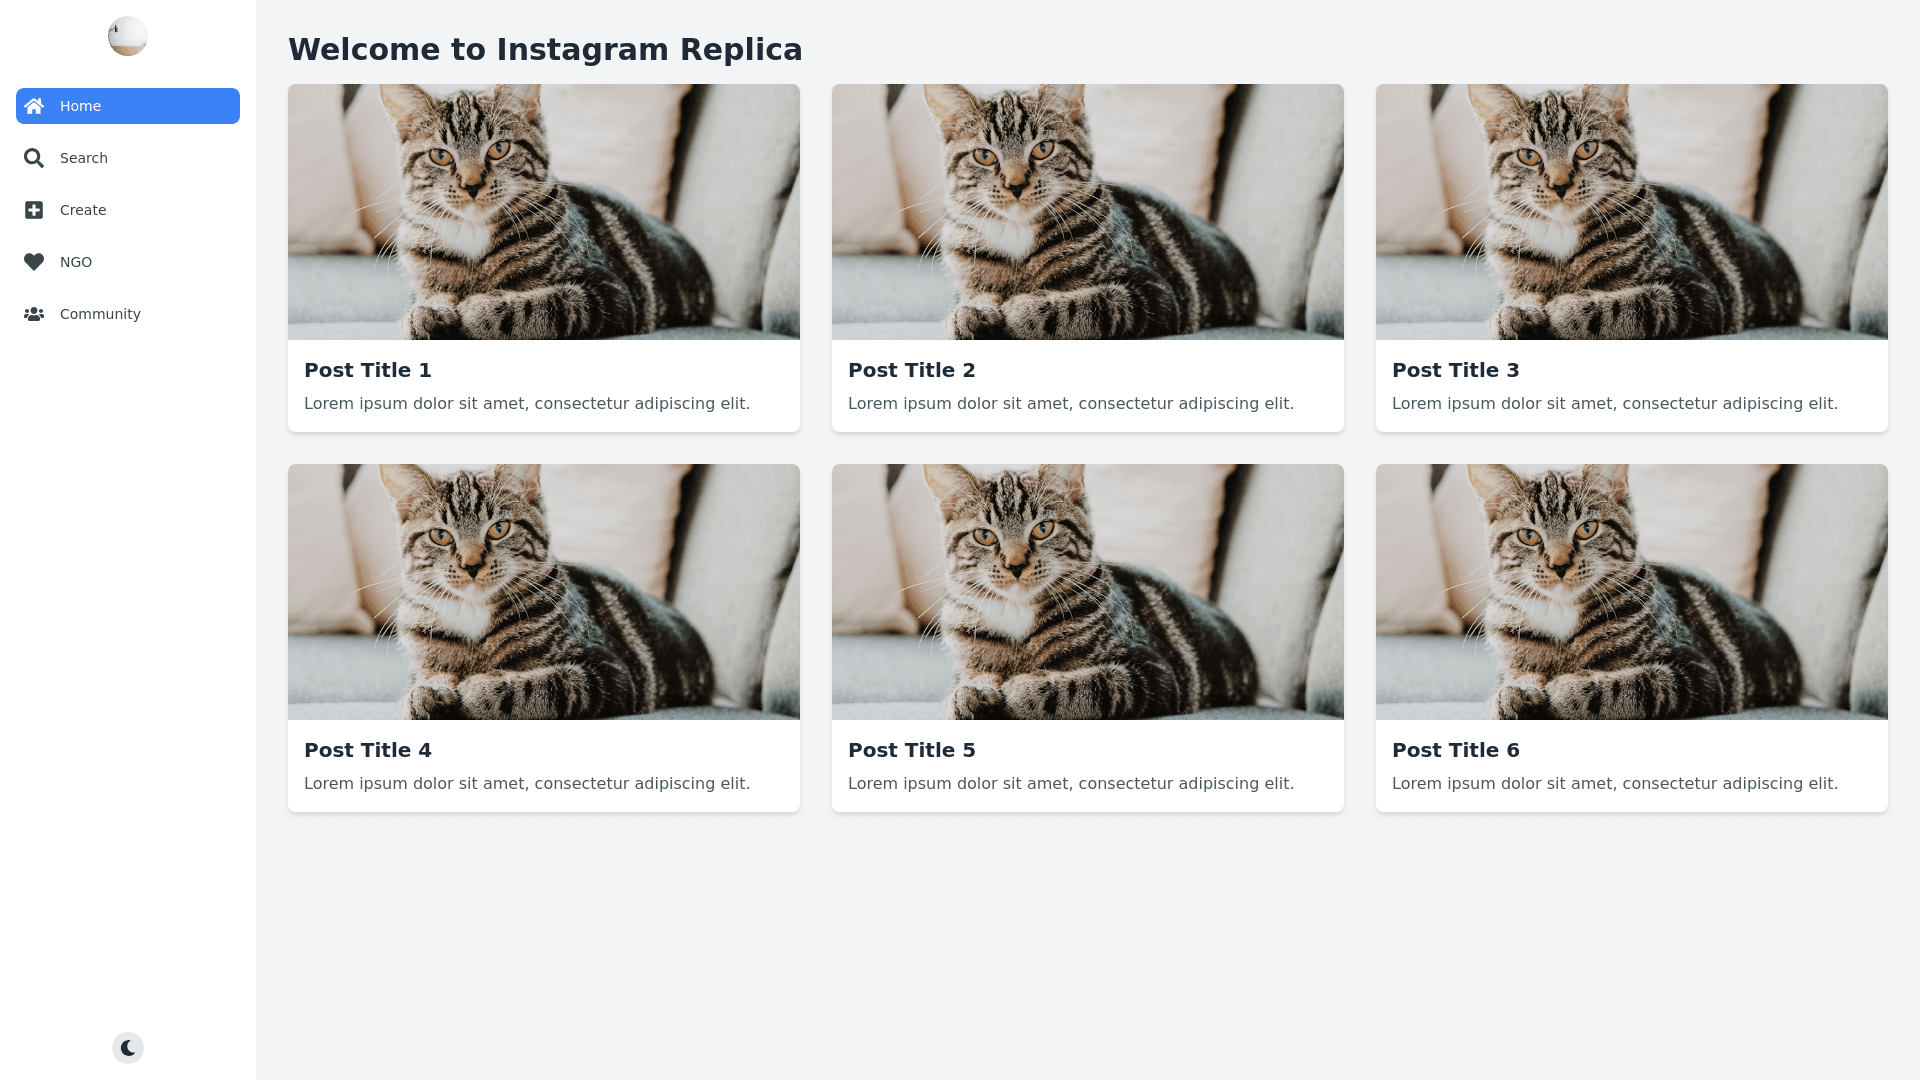Click the Home house icon
This screenshot has width=1920, height=1080.
pos(34,106)
